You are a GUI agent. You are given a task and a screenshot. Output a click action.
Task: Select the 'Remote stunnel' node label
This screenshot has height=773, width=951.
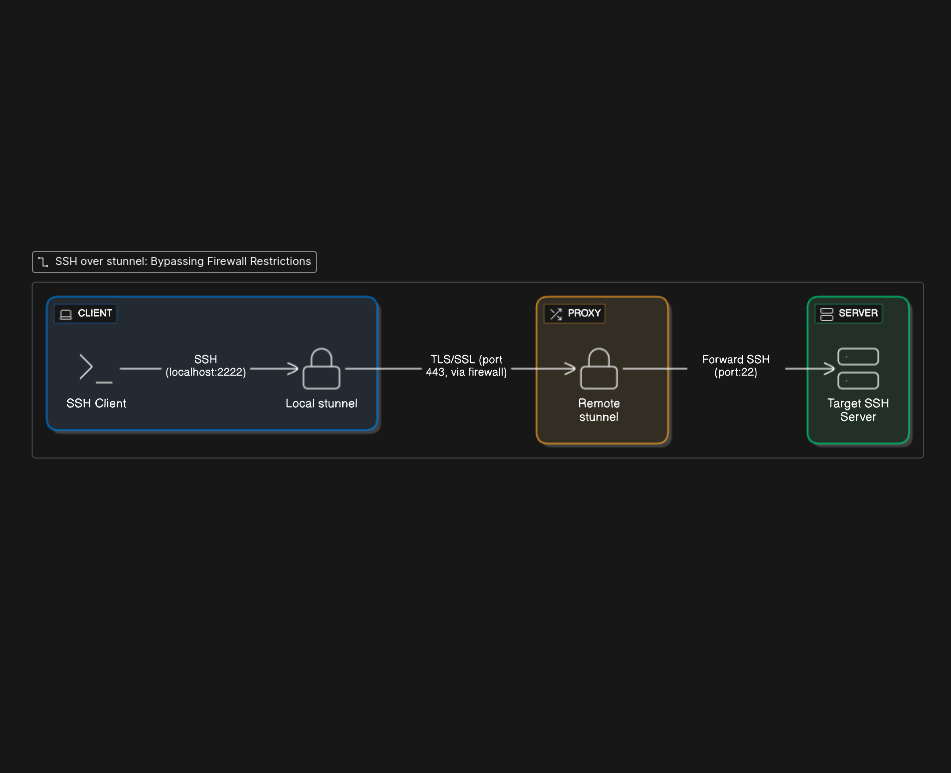click(599, 410)
